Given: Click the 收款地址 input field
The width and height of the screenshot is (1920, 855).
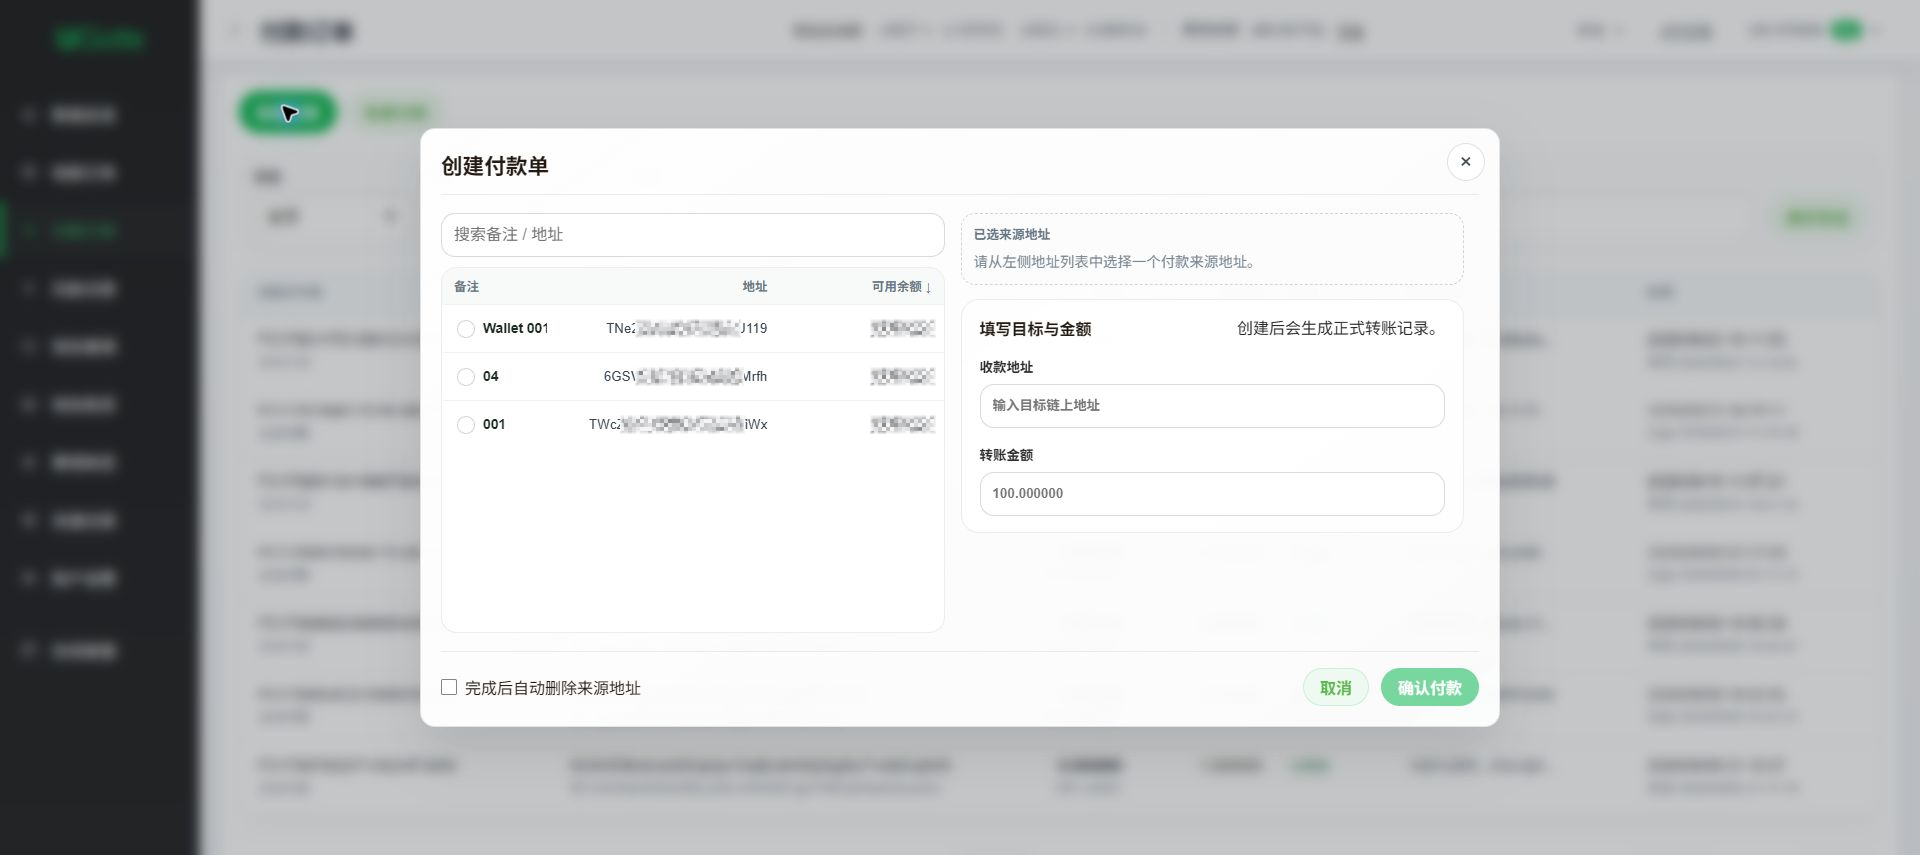Looking at the screenshot, I should [1212, 406].
